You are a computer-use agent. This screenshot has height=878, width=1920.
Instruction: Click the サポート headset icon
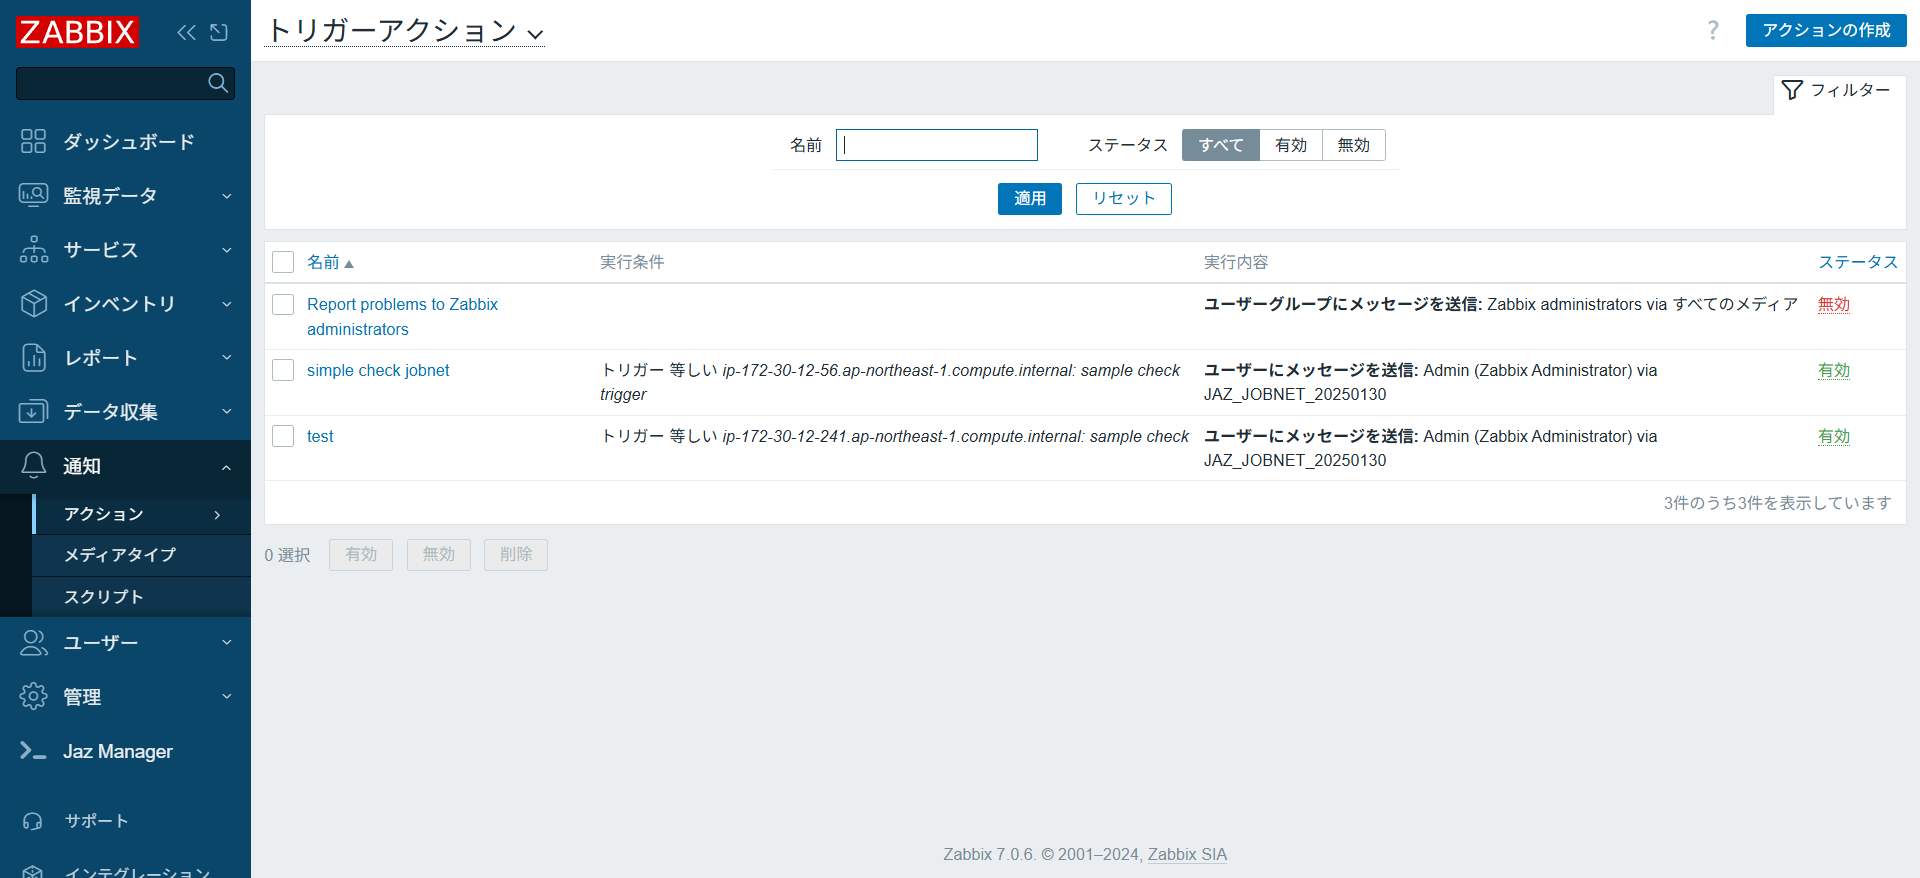[33, 821]
